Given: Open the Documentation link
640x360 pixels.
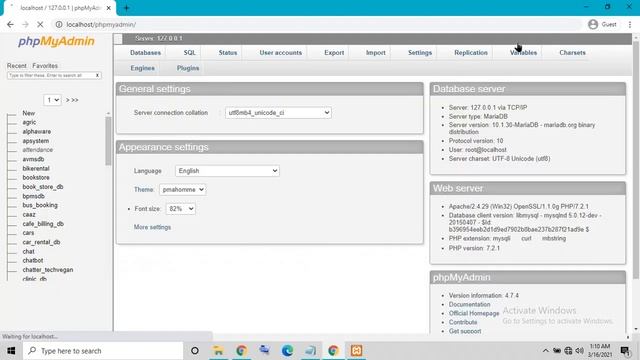Looking at the screenshot, I should (469, 304).
